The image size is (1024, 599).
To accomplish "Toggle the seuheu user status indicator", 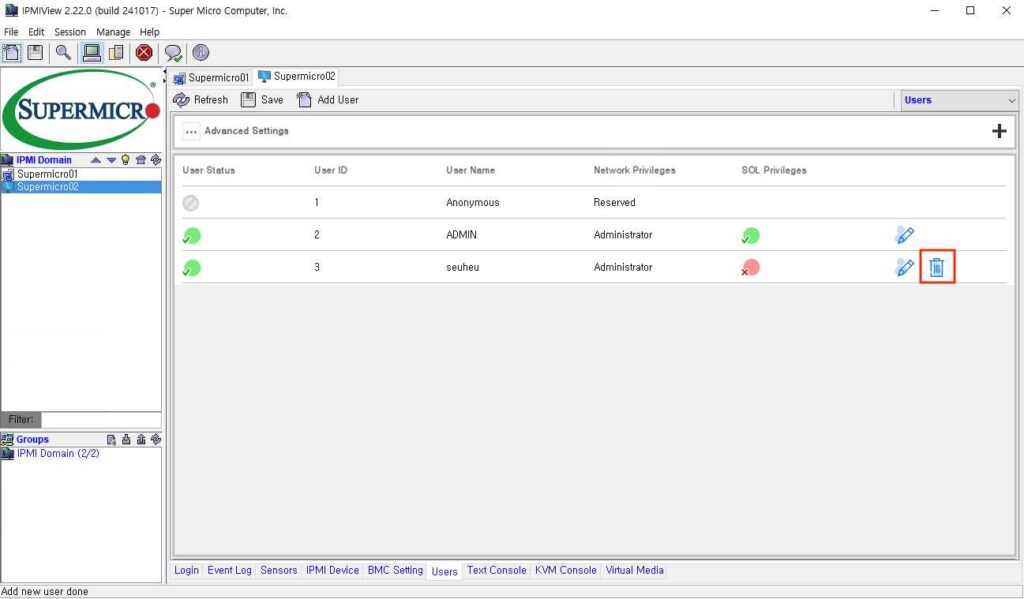I will pyautogui.click(x=191, y=268).
